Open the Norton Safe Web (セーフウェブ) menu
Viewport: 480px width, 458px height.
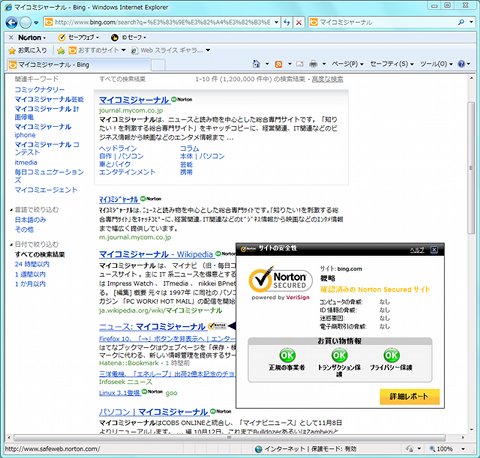click(x=78, y=37)
